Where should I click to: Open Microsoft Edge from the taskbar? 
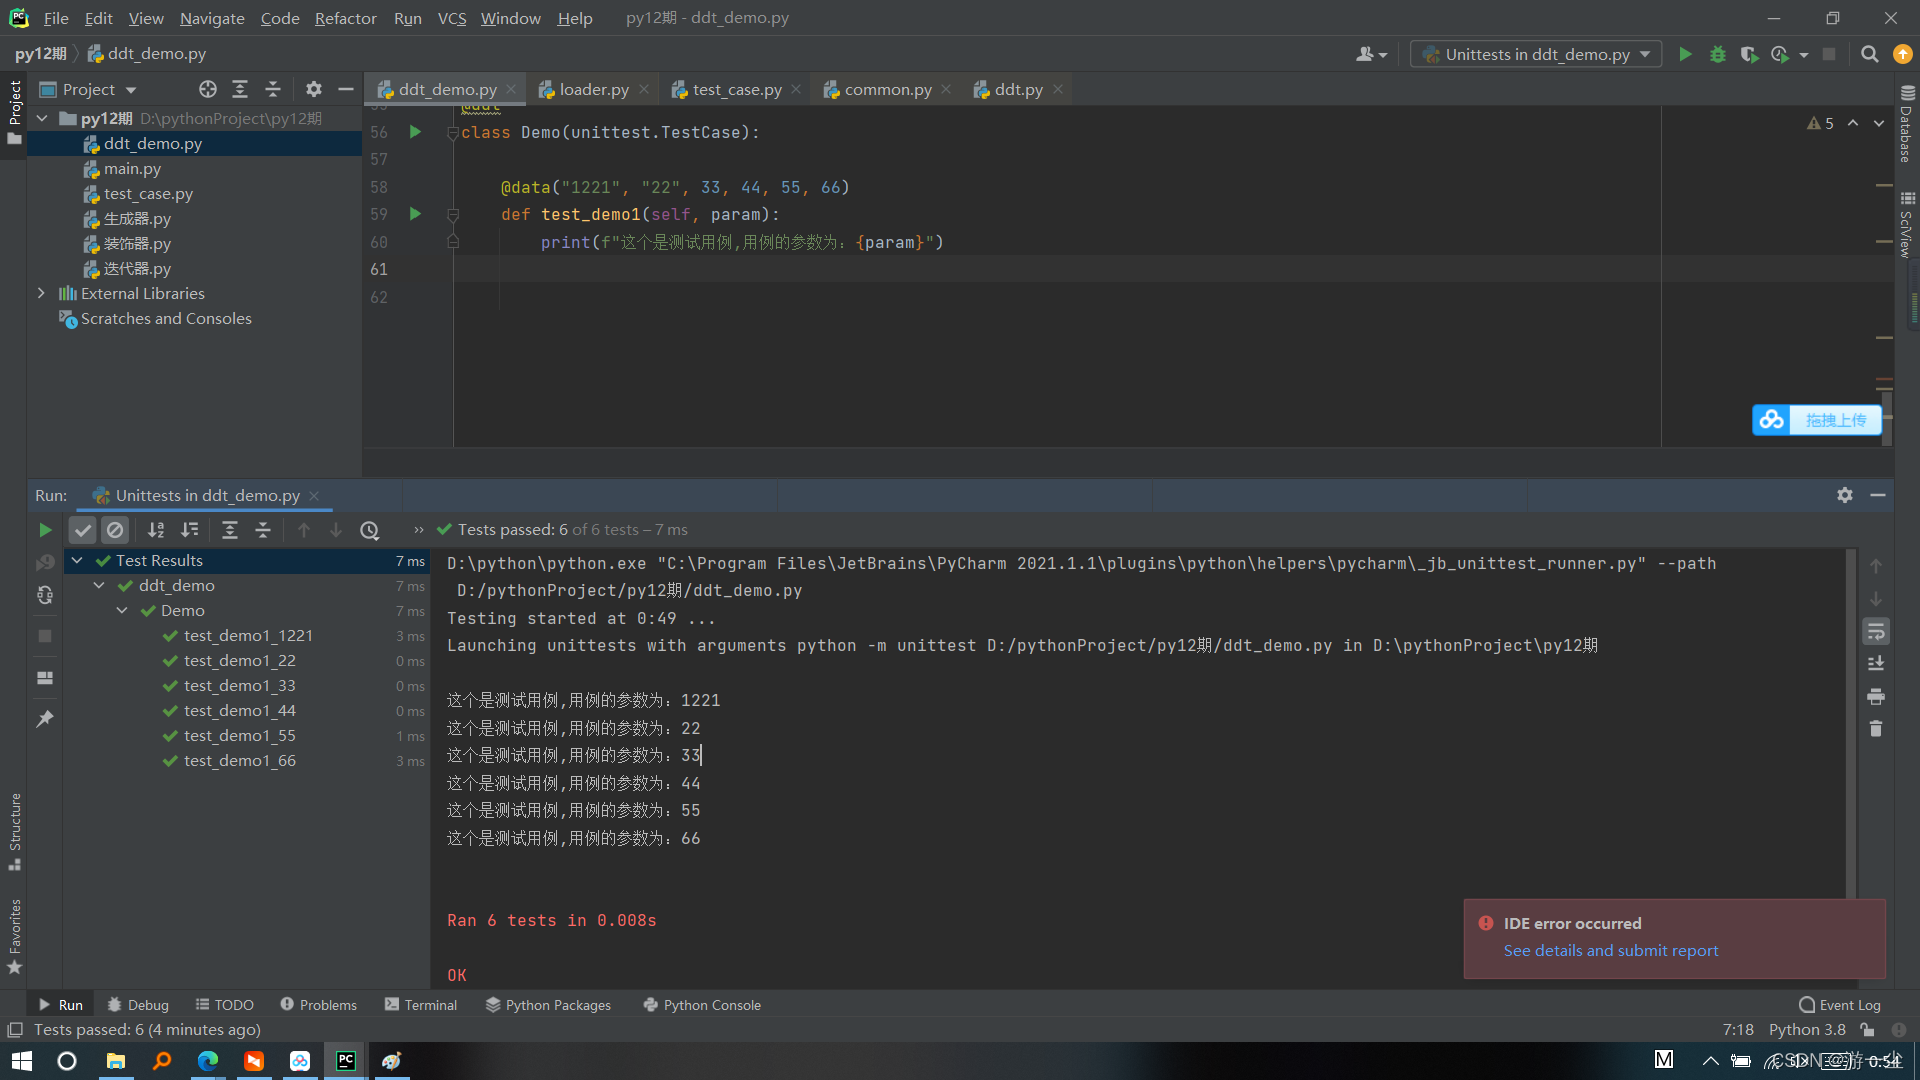tap(208, 1061)
